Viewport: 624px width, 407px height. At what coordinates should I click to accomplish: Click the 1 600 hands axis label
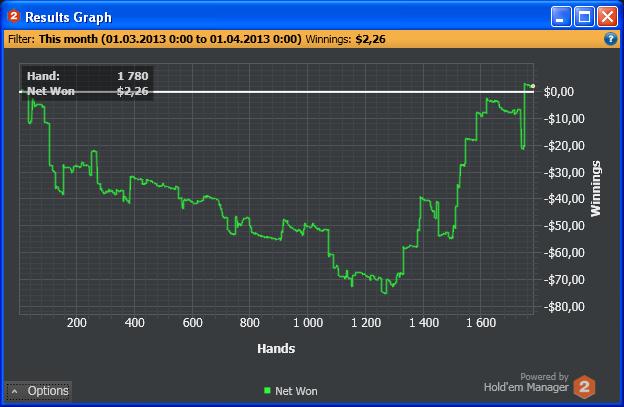[x=481, y=323]
